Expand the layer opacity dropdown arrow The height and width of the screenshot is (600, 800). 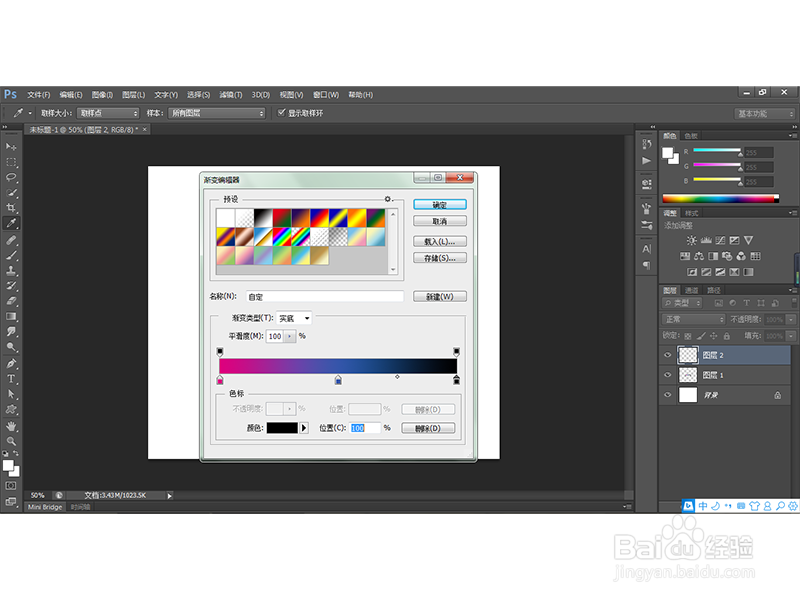791,319
